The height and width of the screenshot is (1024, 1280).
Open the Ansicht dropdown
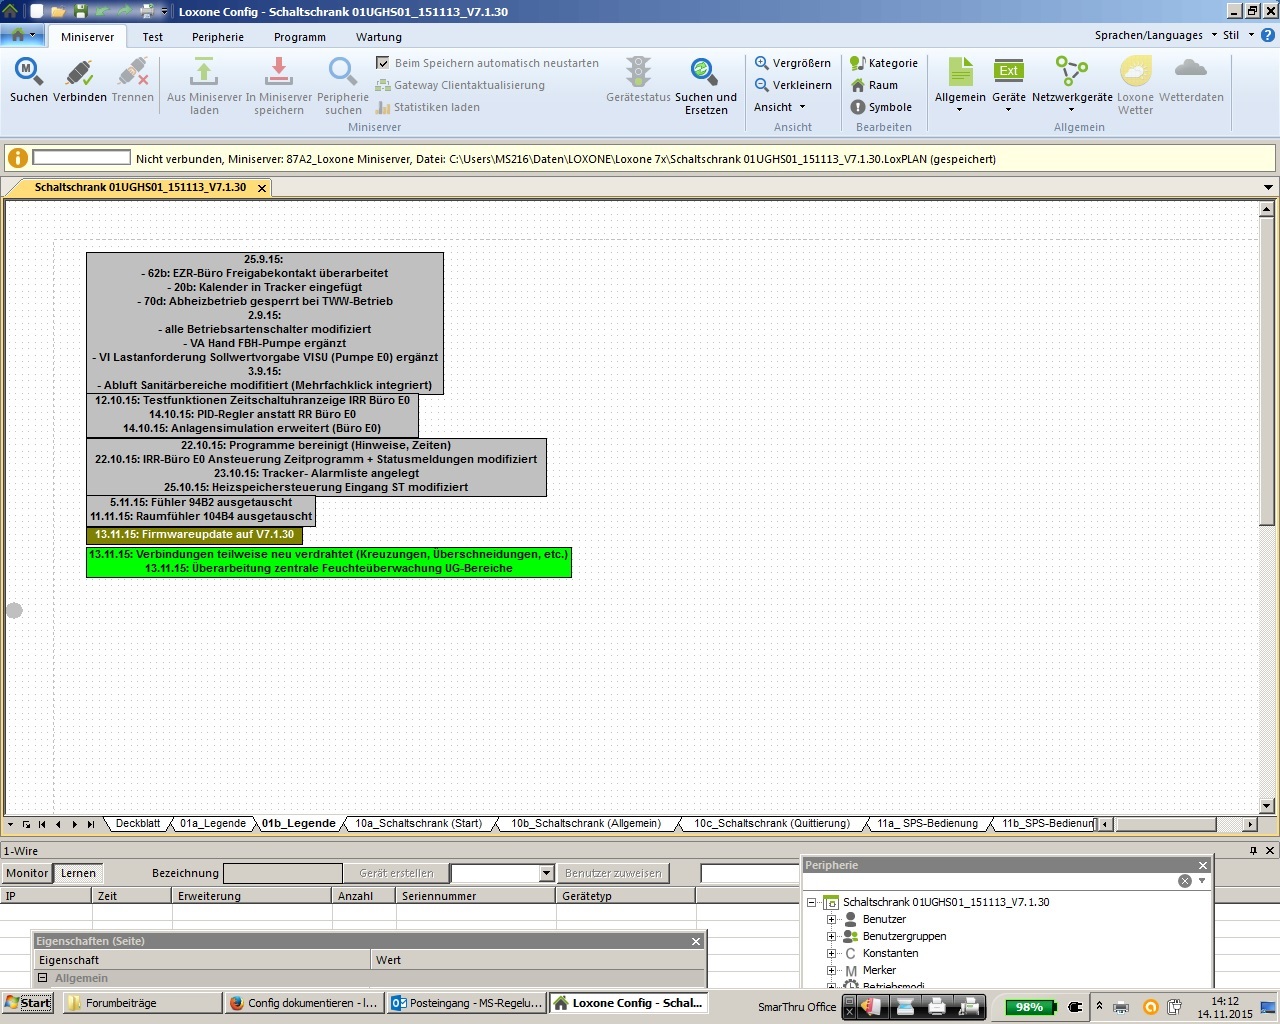click(780, 107)
